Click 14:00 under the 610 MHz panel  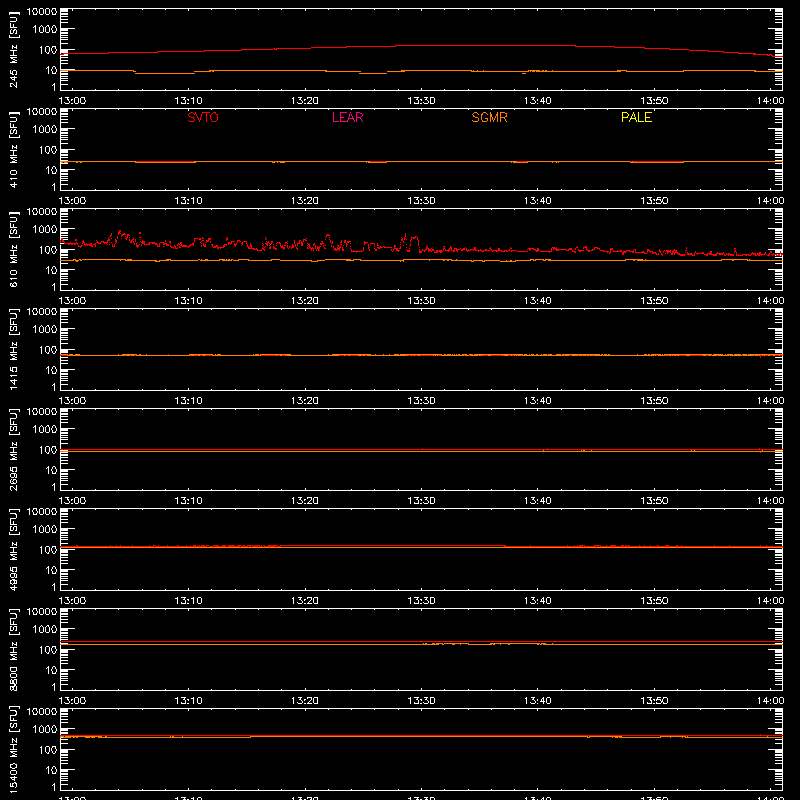(x=770, y=301)
